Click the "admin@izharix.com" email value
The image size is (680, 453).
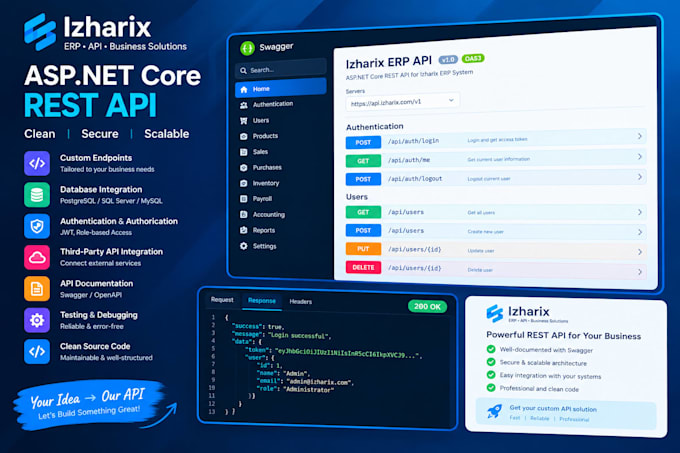320,382
